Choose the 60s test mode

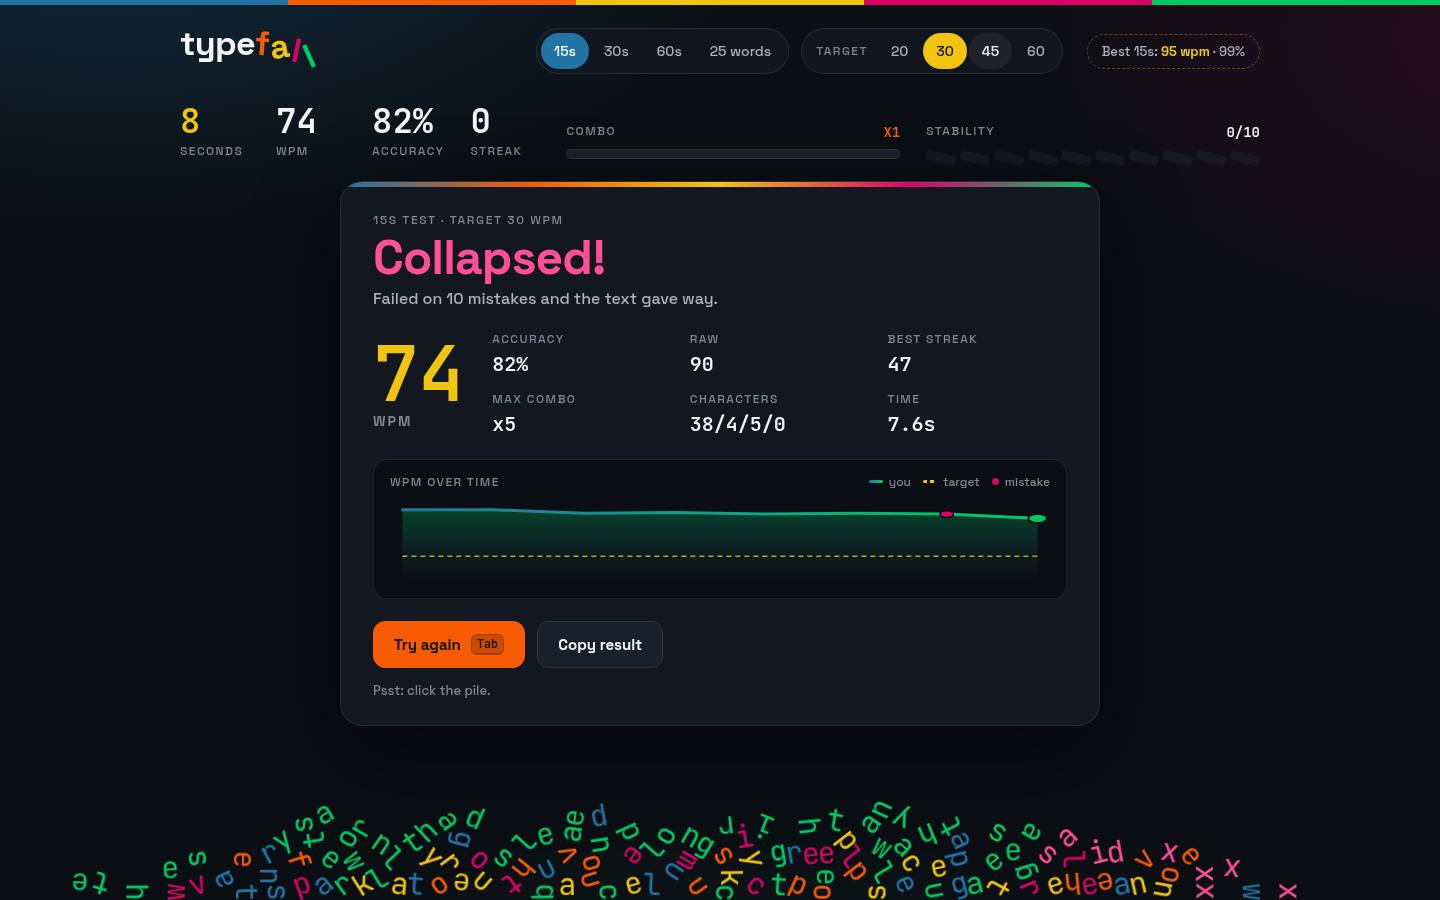pyautogui.click(x=669, y=51)
